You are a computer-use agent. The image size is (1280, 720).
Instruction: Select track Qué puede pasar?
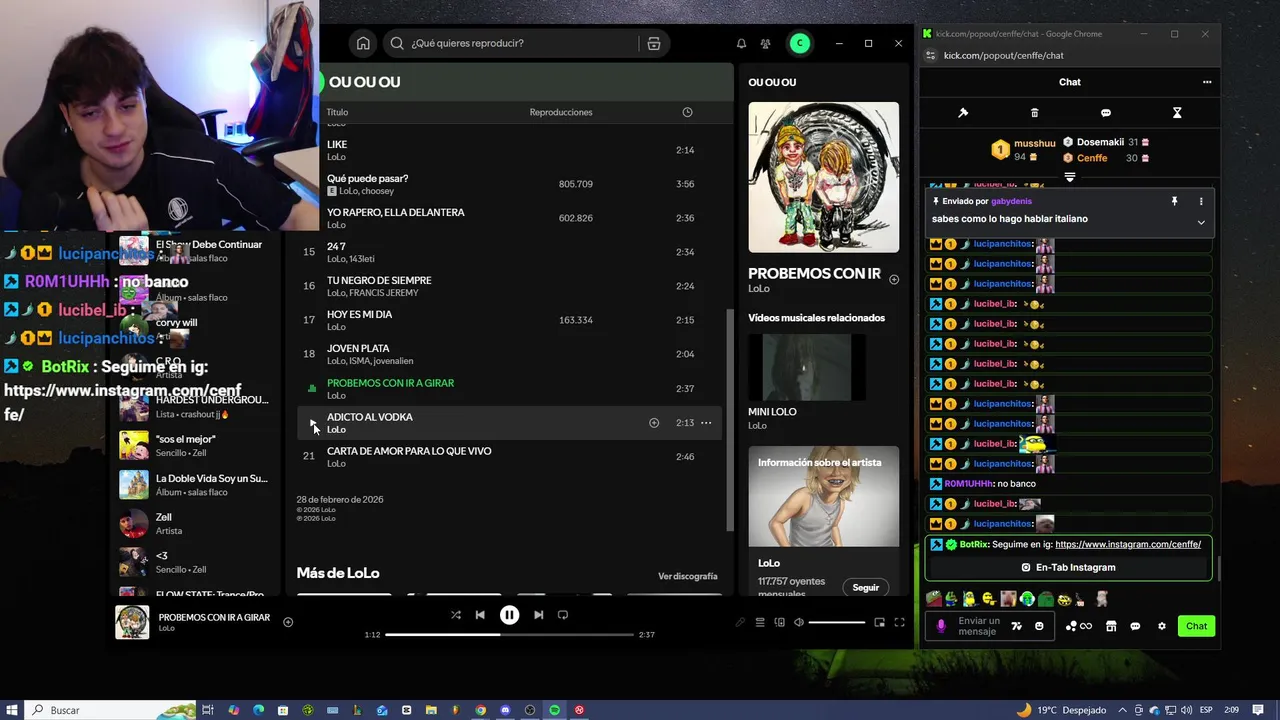point(509,184)
